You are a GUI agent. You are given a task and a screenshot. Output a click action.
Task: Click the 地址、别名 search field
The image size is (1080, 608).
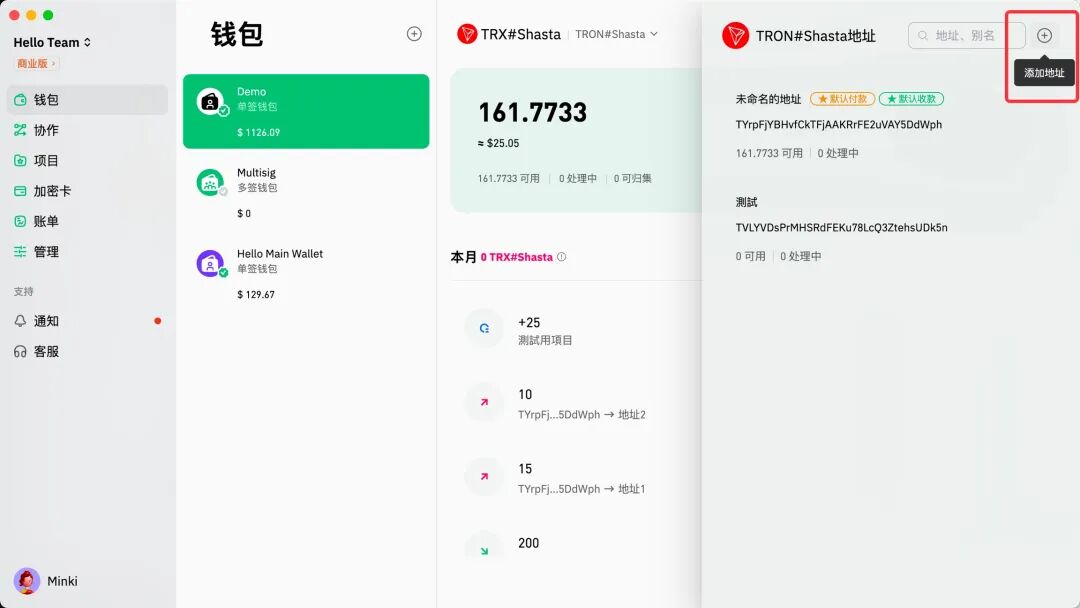(x=965, y=34)
